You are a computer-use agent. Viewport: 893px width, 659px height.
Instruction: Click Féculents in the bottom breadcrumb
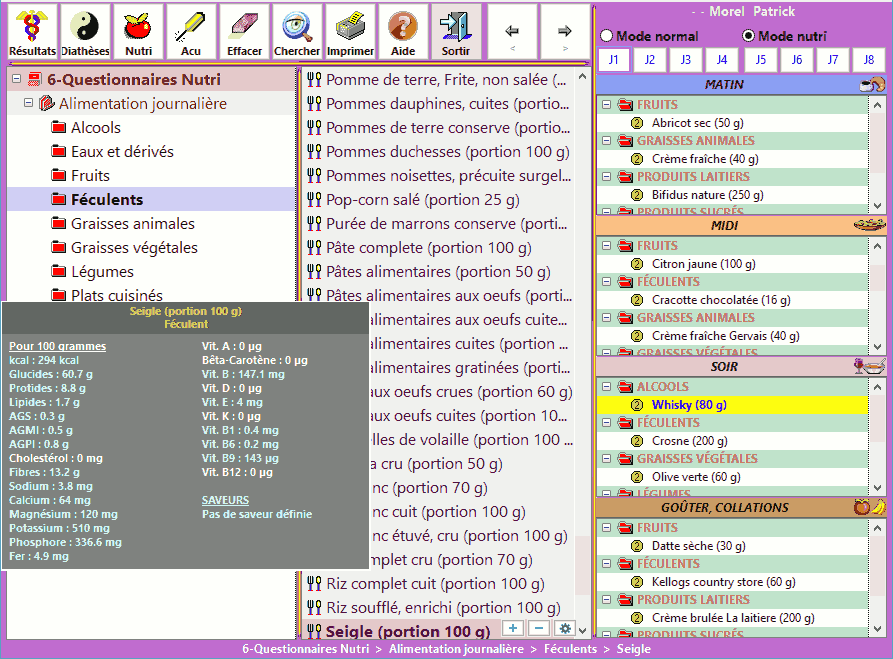pyautogui.click(x=570, y=649)
